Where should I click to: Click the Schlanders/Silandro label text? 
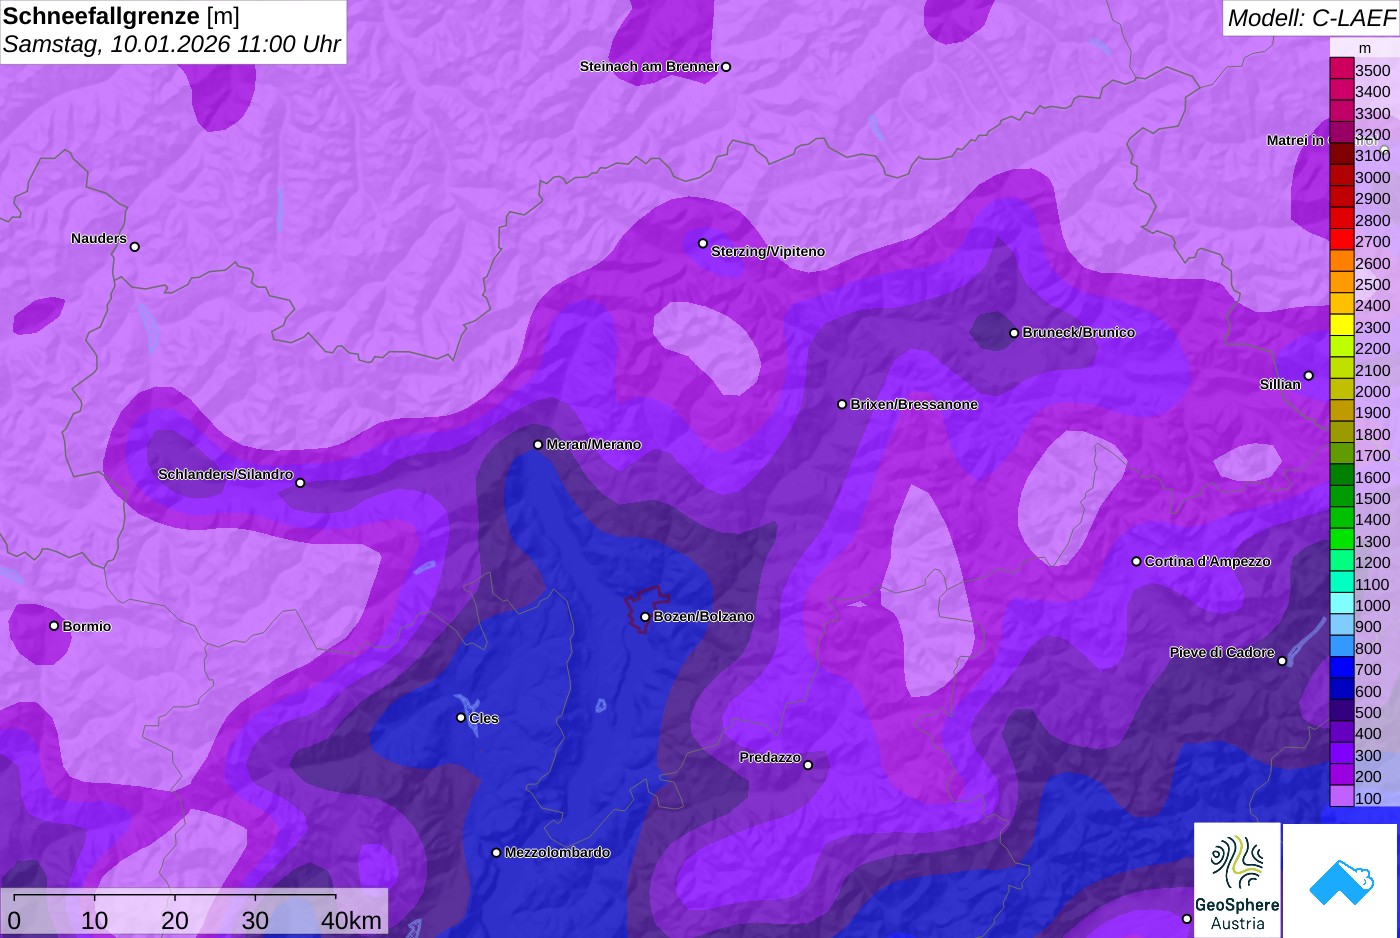[x=225, y=475]
